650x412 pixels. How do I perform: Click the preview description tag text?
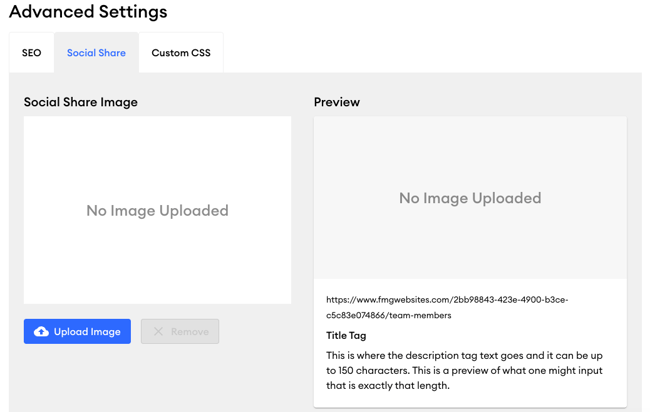(464, 370)
